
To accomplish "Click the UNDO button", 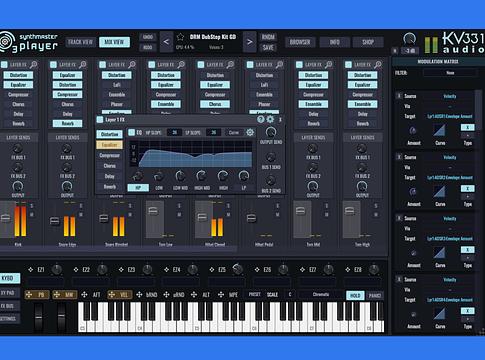I will [x=148, y=37].
